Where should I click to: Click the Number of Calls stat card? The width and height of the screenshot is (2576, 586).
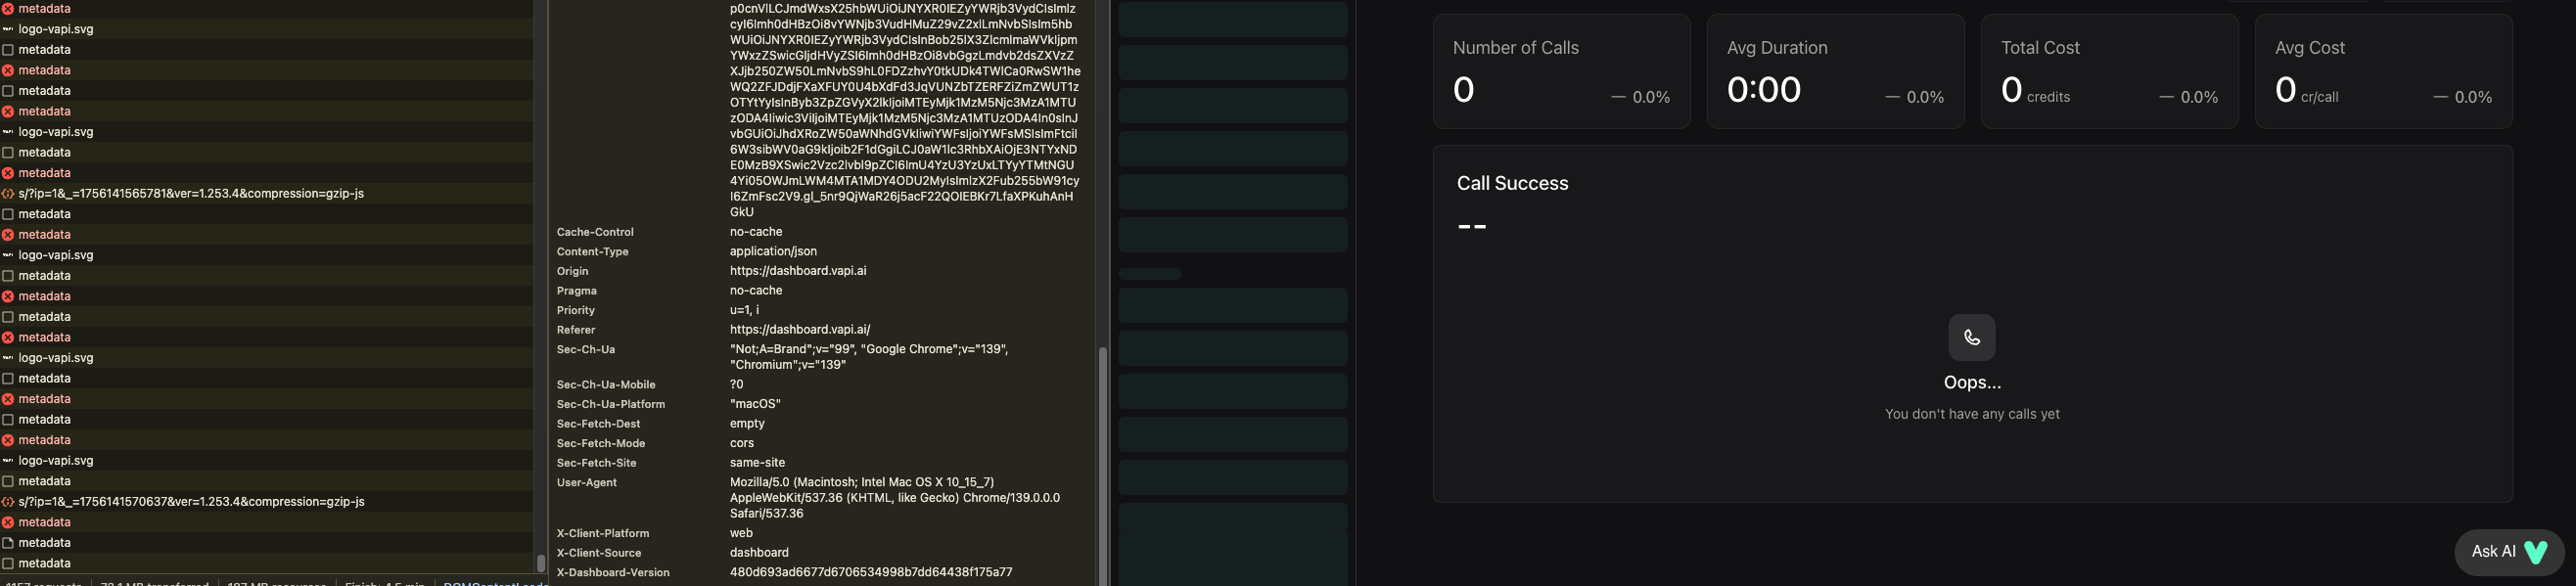click(x=1561, y=71)
